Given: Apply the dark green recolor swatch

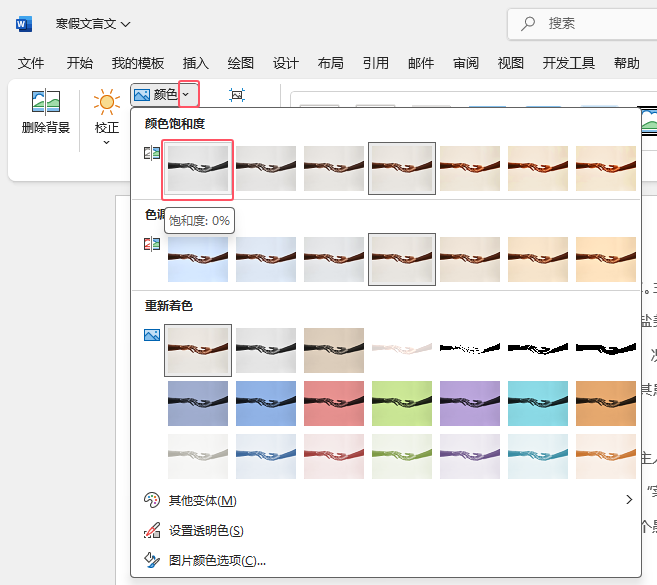Looking at the screenshot, I should pos(402,403).
